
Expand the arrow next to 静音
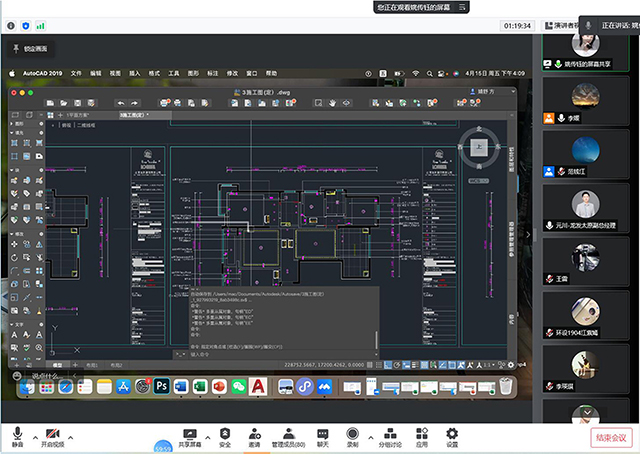pos(36,438)
